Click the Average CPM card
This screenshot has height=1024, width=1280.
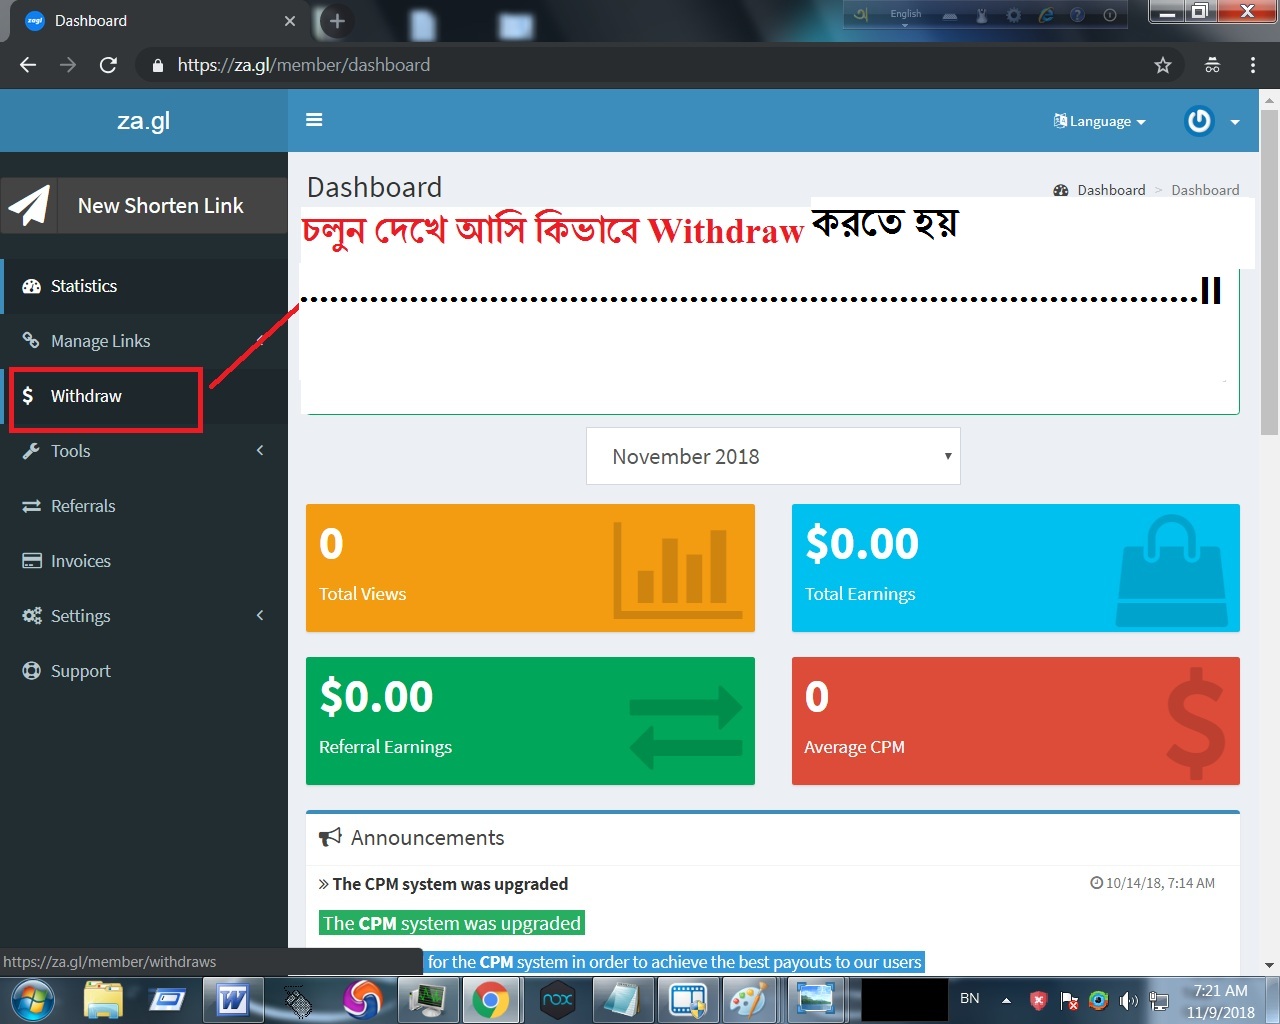[x=1016, y=721]
